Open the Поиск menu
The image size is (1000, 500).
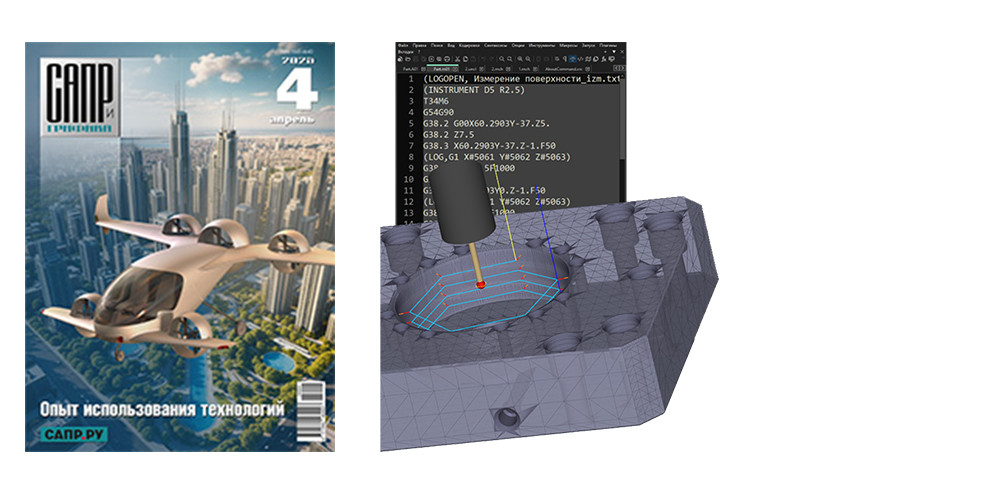[437, 45]
